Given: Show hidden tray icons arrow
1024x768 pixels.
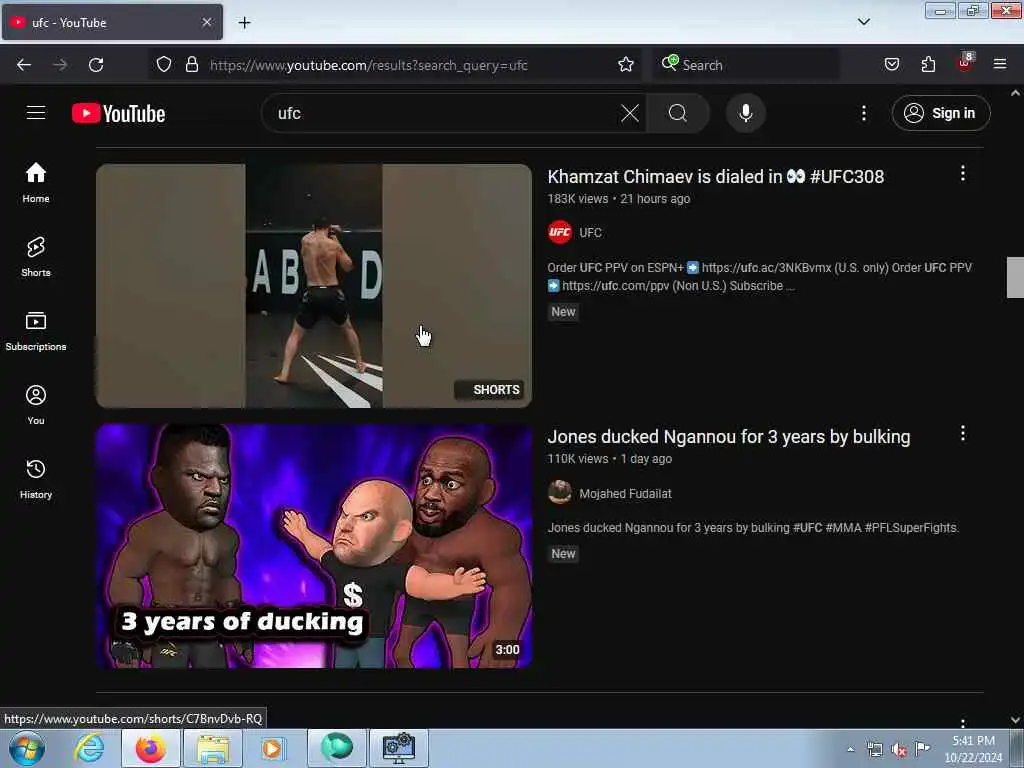Looking at the screenshot, I should click(x=850, y=749).
